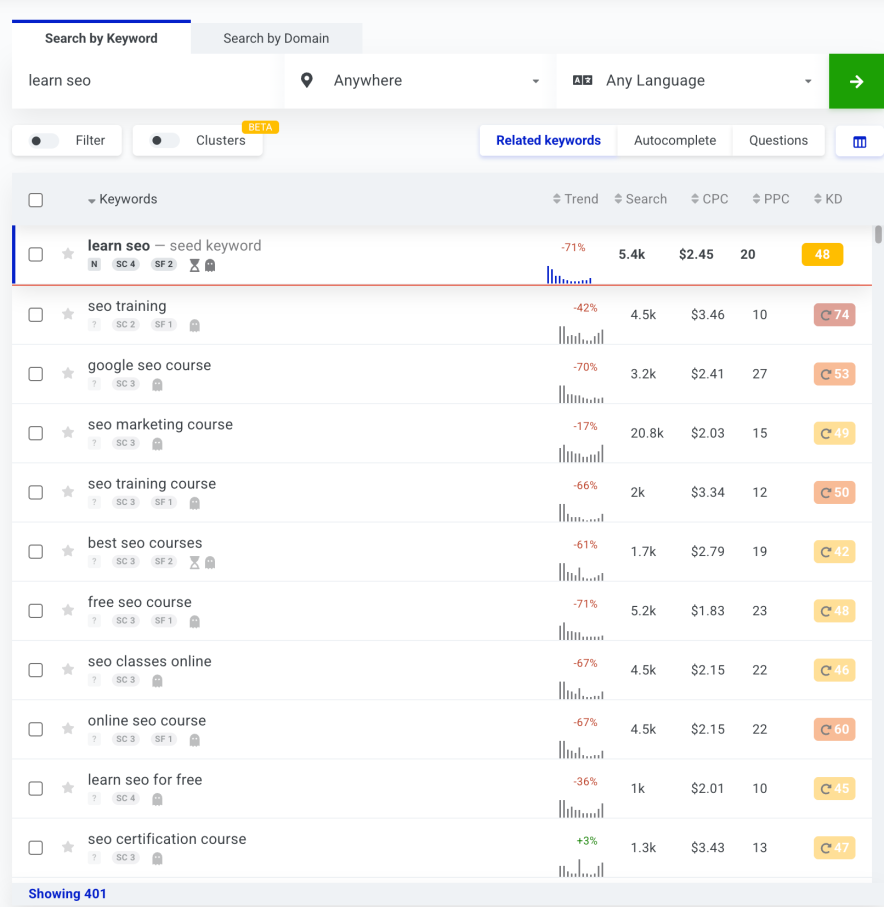The width and height of the screenshot is (884, 907).
Task: Open the Questions tab
Action: click(x=778, y=140)
